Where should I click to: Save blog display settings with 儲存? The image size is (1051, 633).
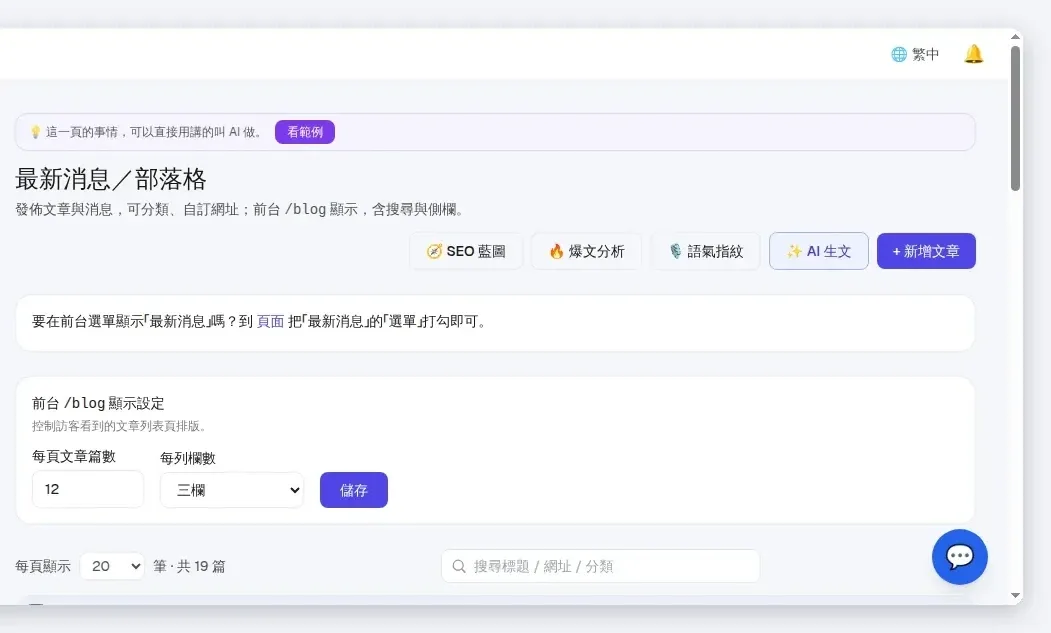pos(354,490)
